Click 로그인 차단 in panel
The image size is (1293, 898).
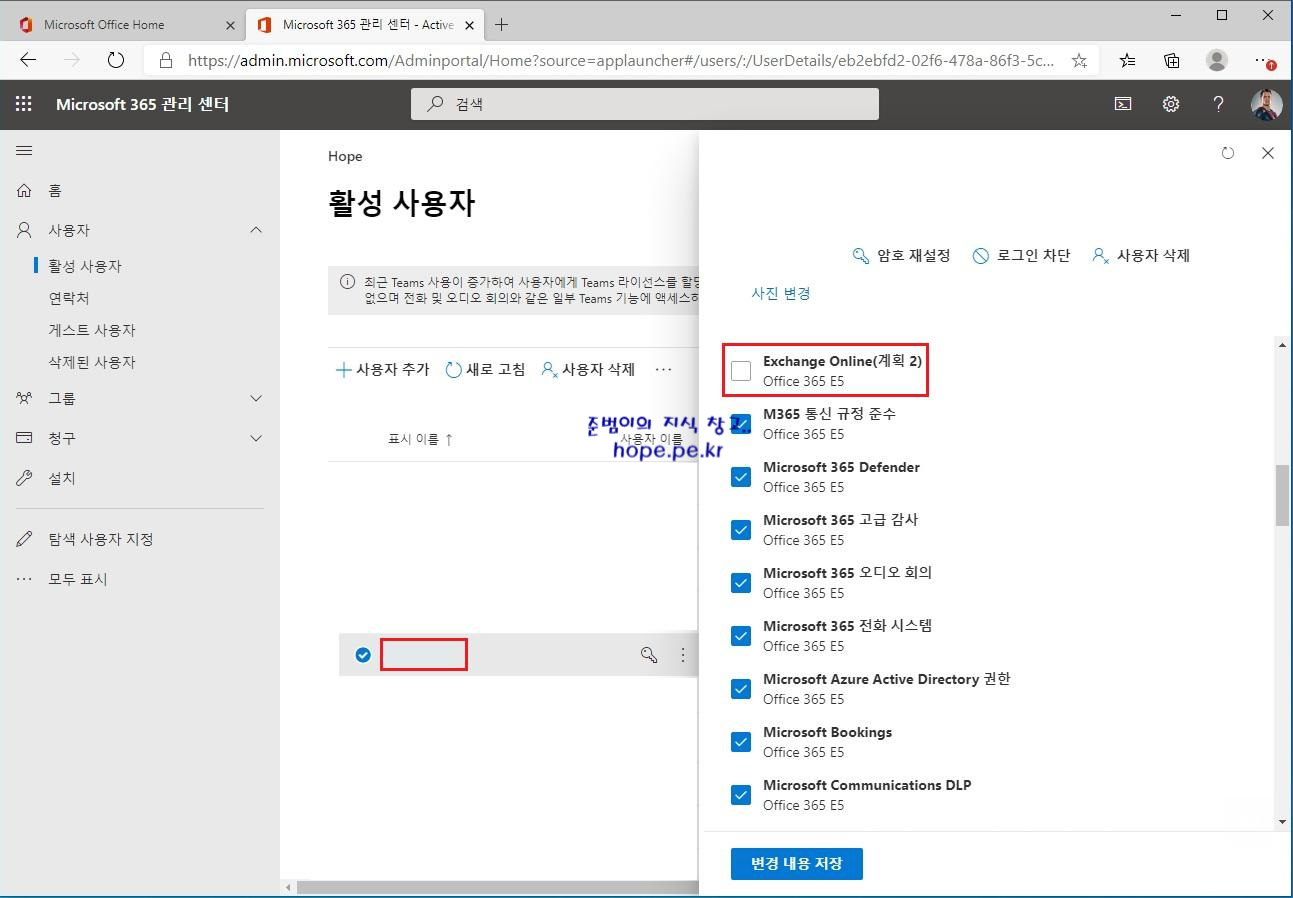(1021, 255)
